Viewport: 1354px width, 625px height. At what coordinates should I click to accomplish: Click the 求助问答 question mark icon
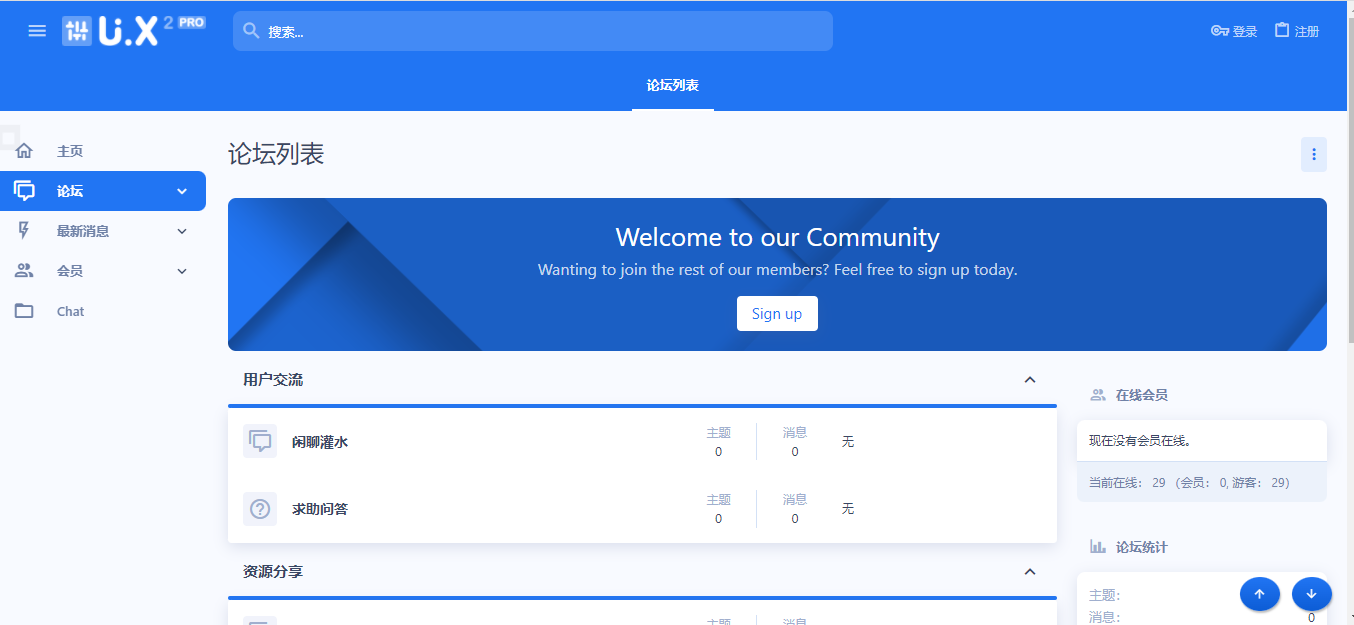tap(260, 508)
